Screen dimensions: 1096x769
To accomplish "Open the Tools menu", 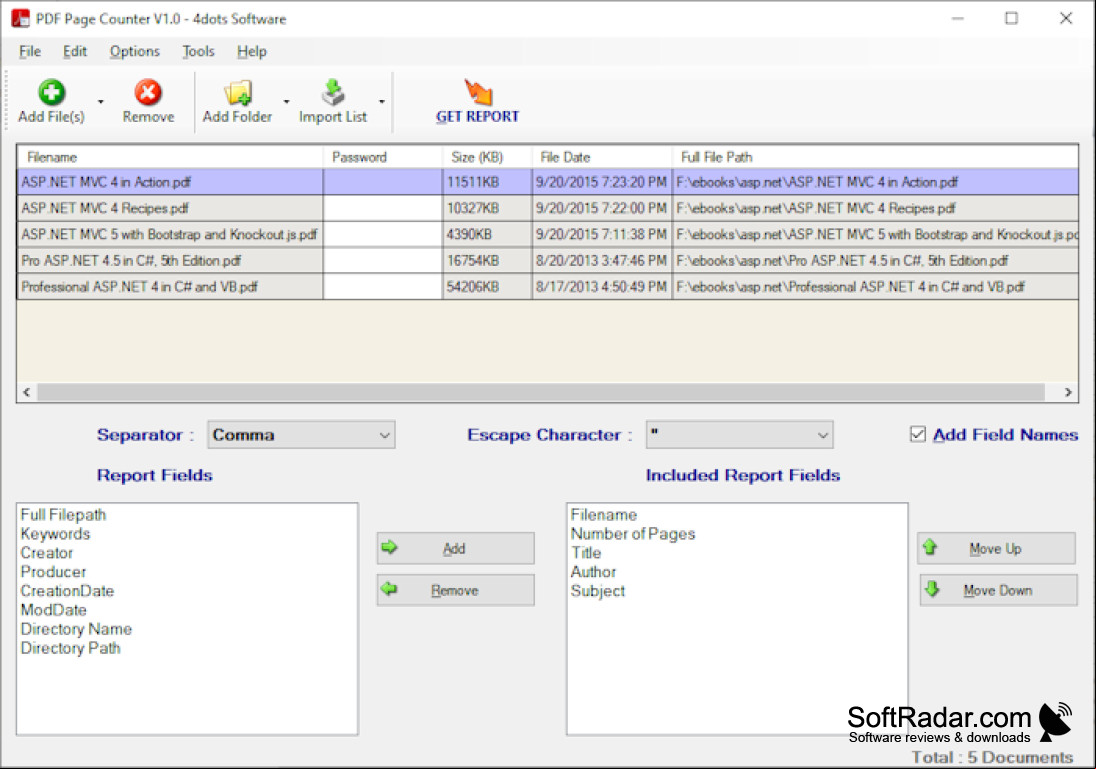I will tap(198, 51).
